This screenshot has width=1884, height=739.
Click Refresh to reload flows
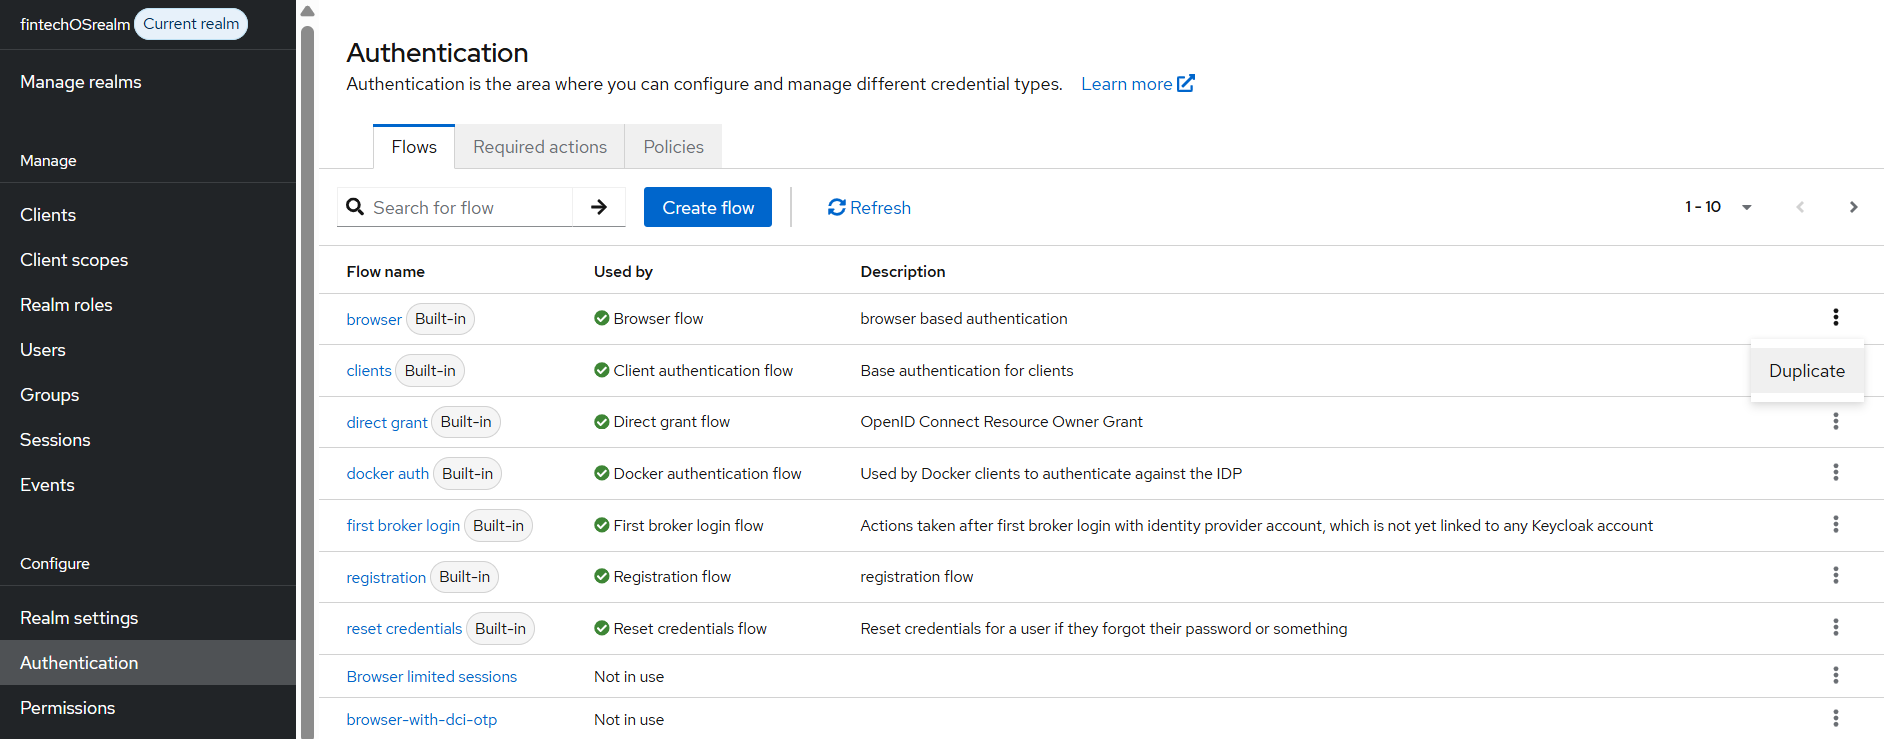tap(869, 207)
